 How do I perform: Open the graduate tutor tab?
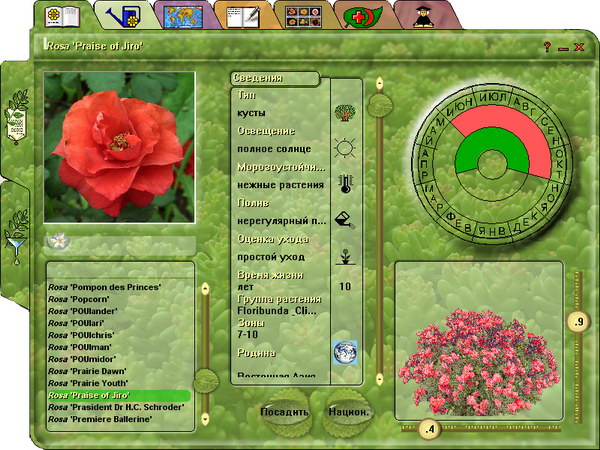(x=422, y=17)
